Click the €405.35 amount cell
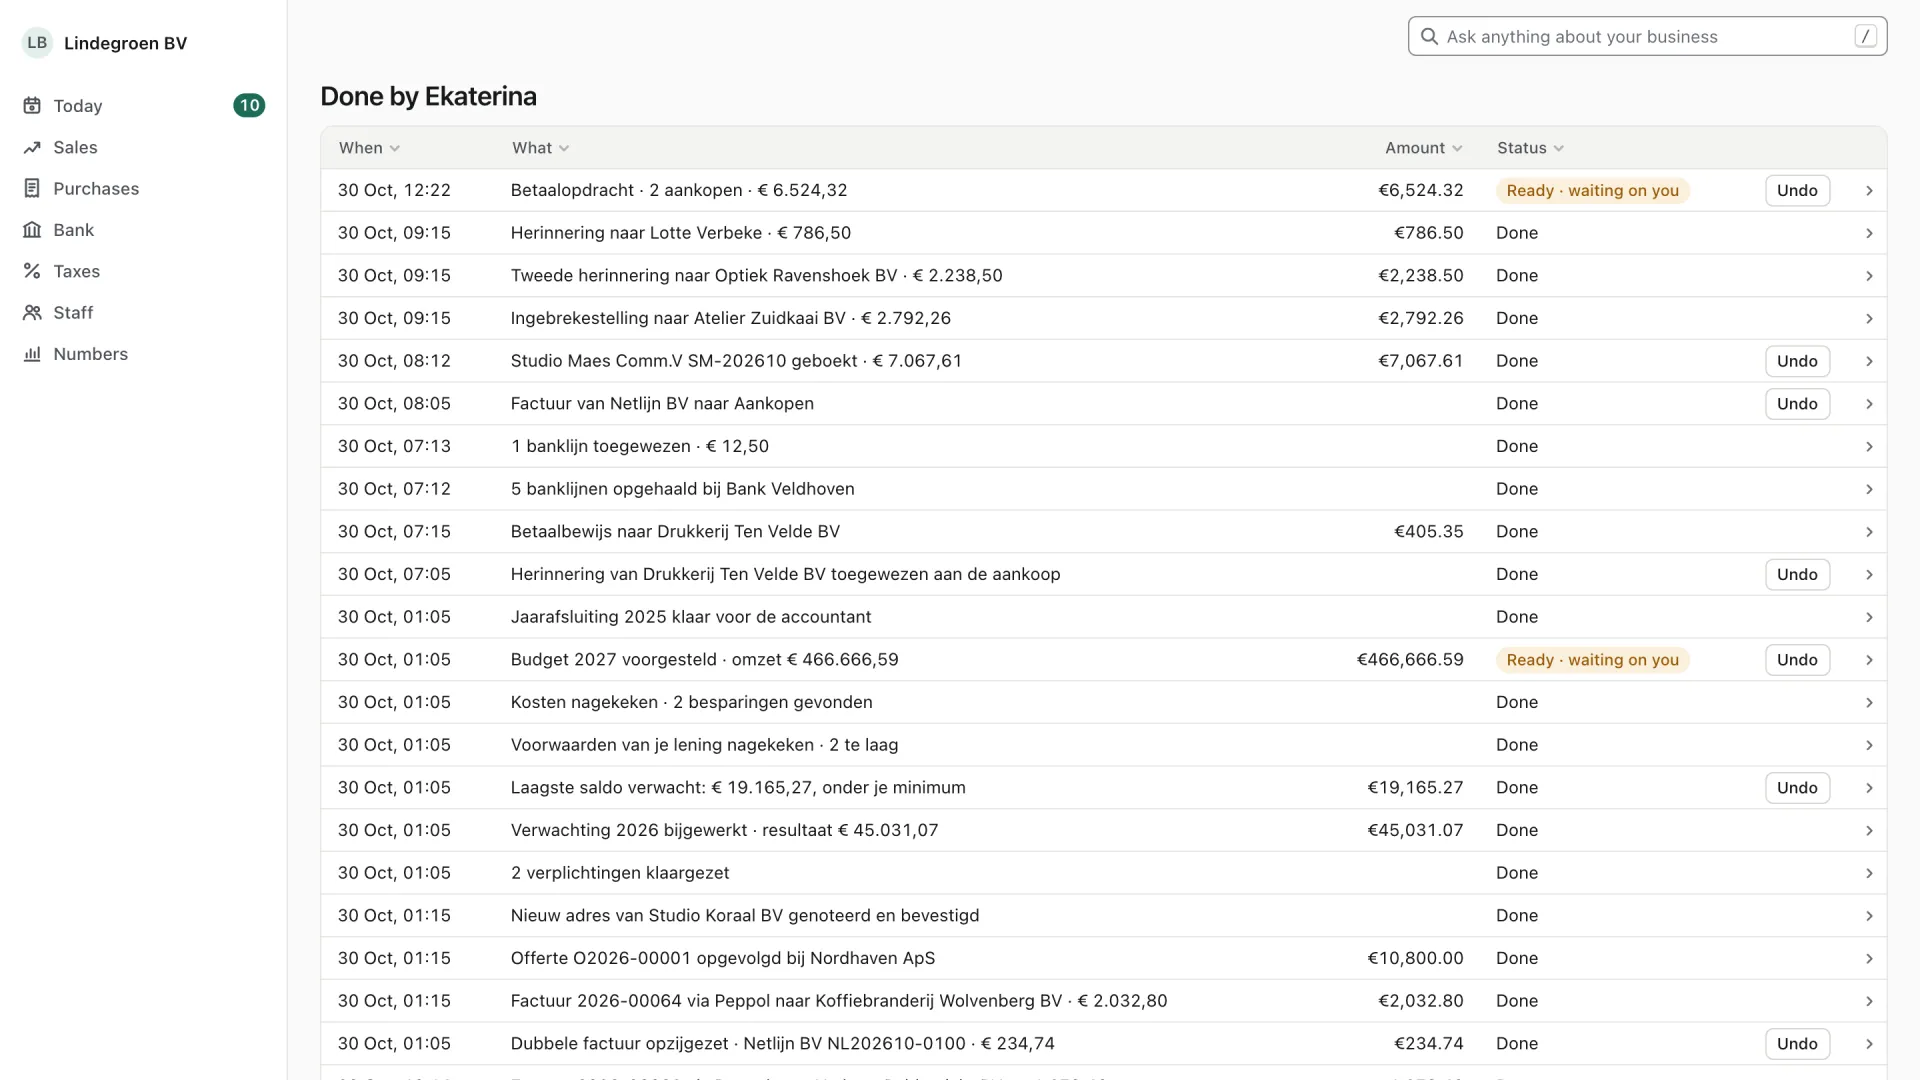The width and height of the screenshot is (1920, 1080). tap(1428, 532)
